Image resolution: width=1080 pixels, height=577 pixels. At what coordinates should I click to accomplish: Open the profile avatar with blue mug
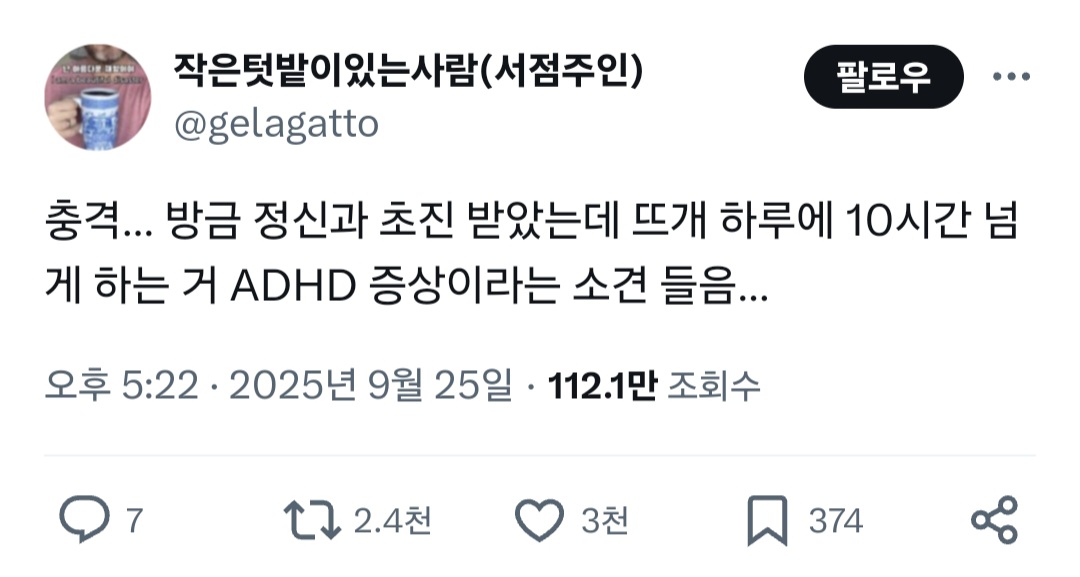pos(98,97)
